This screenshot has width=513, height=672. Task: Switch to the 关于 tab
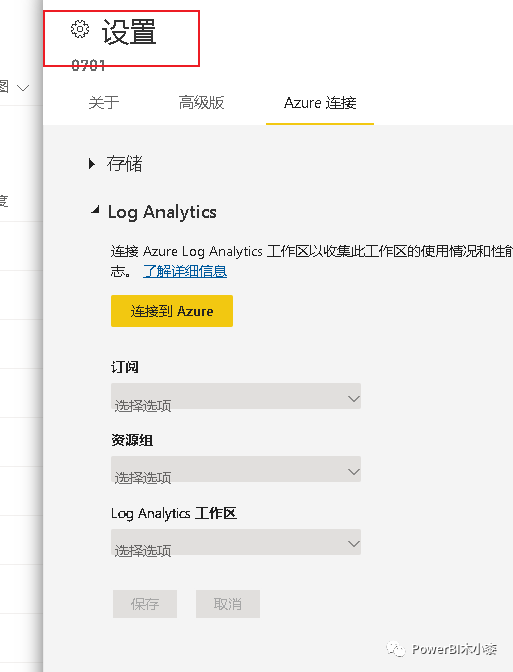(x=104, y=103)
